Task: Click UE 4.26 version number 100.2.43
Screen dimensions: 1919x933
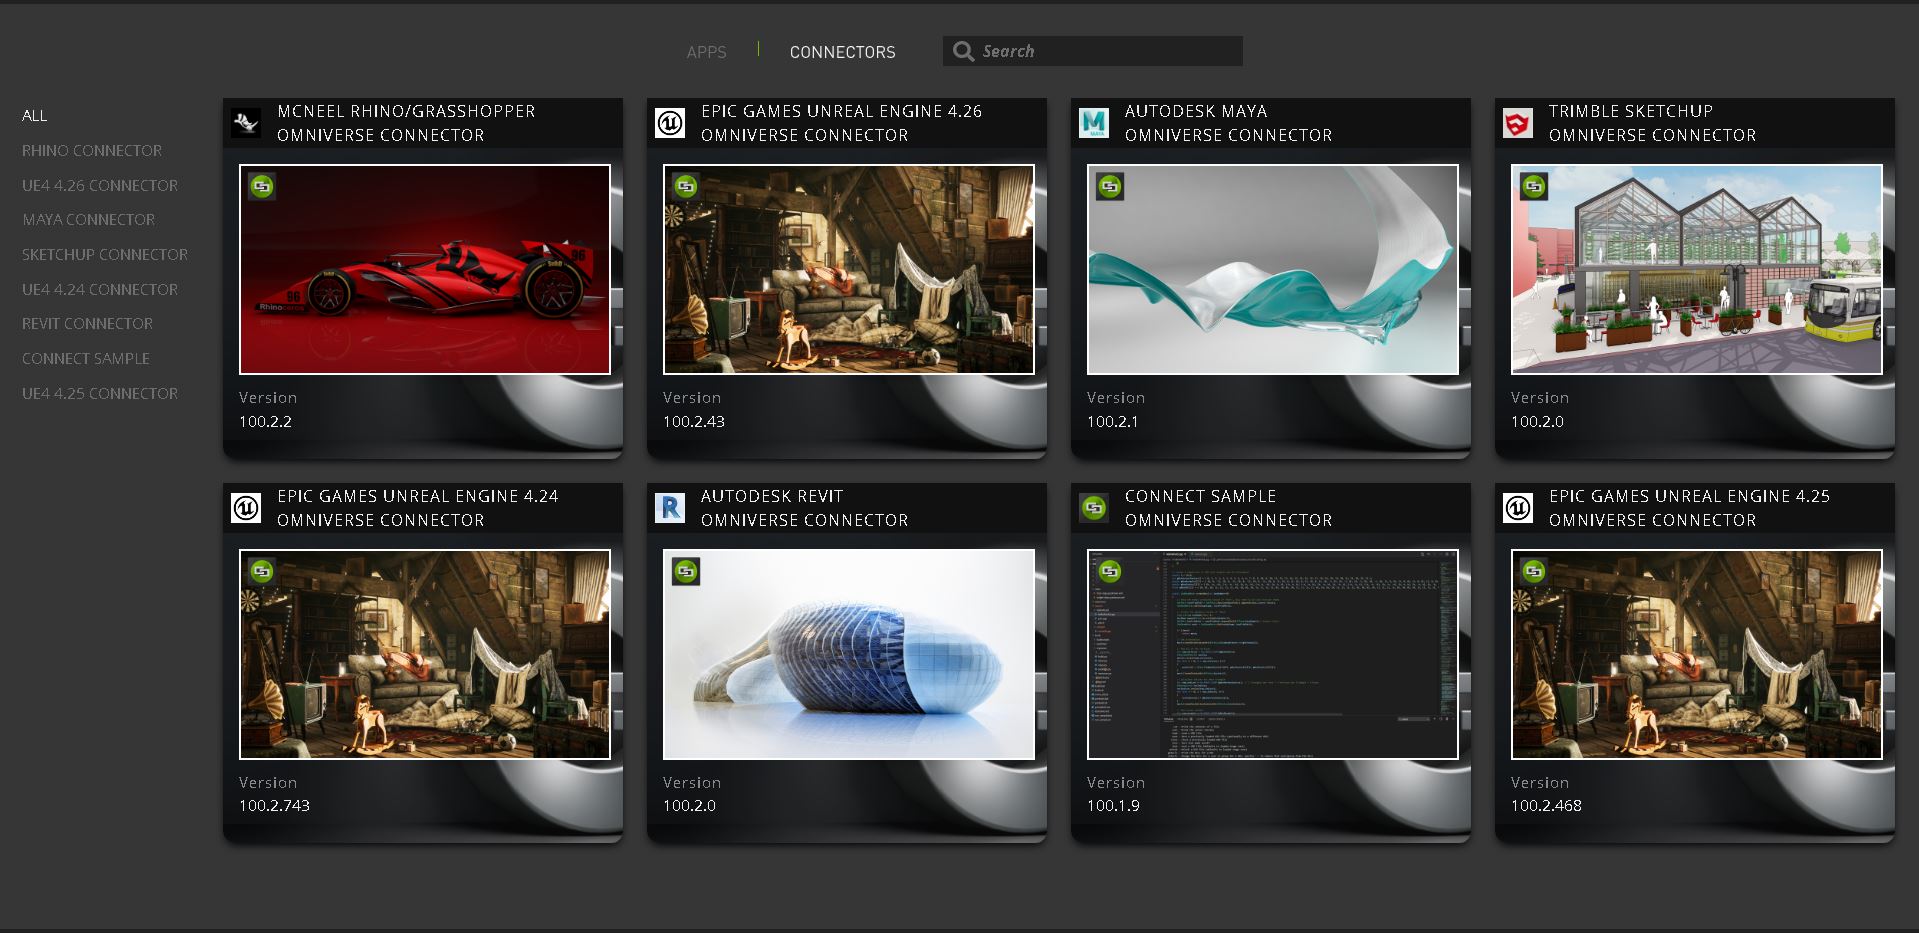Action: pyautogui.click(x=693, y=422)
